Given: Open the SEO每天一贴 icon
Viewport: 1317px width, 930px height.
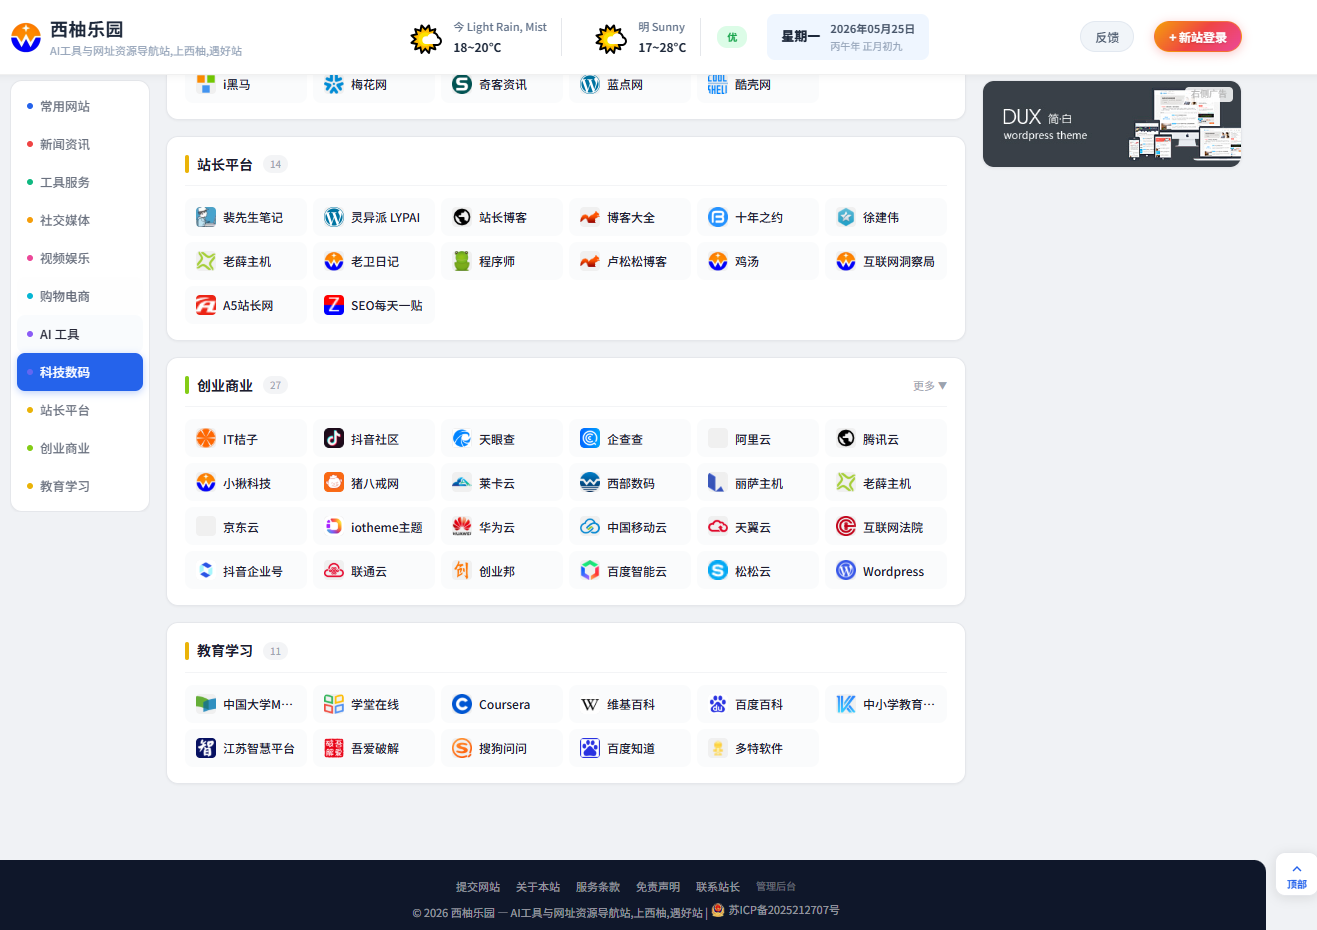Looking at the screenshot, I should pos(334,305).
